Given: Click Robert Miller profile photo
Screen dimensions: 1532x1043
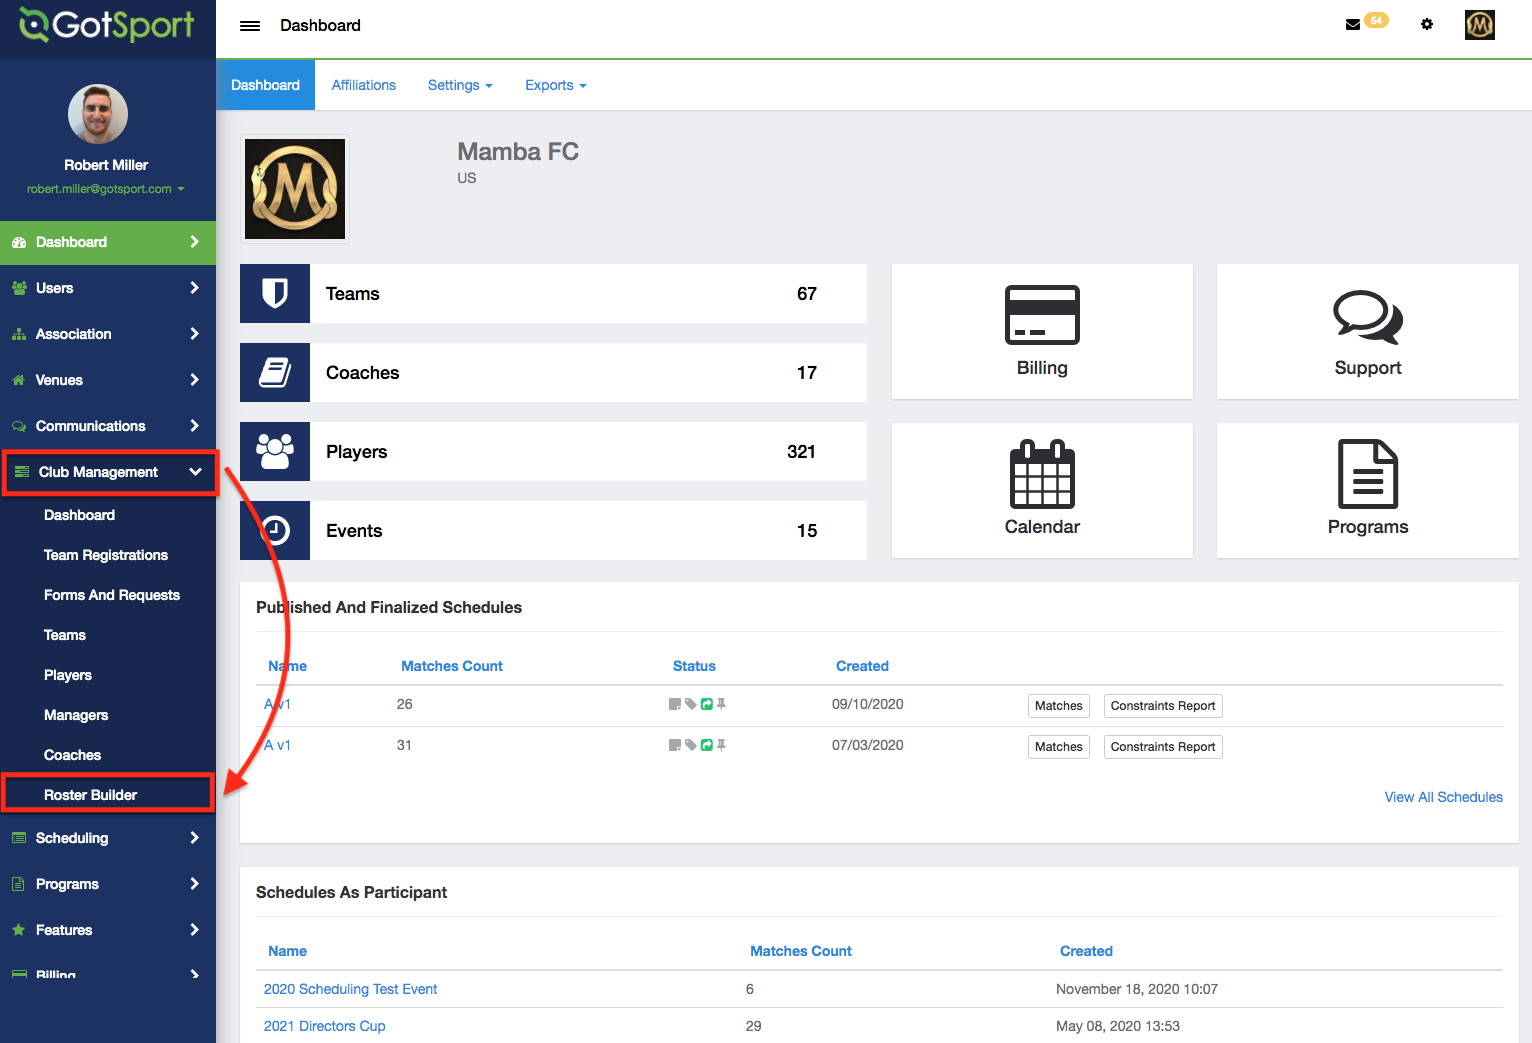Looking at the screenshot, I should [98, 114].
